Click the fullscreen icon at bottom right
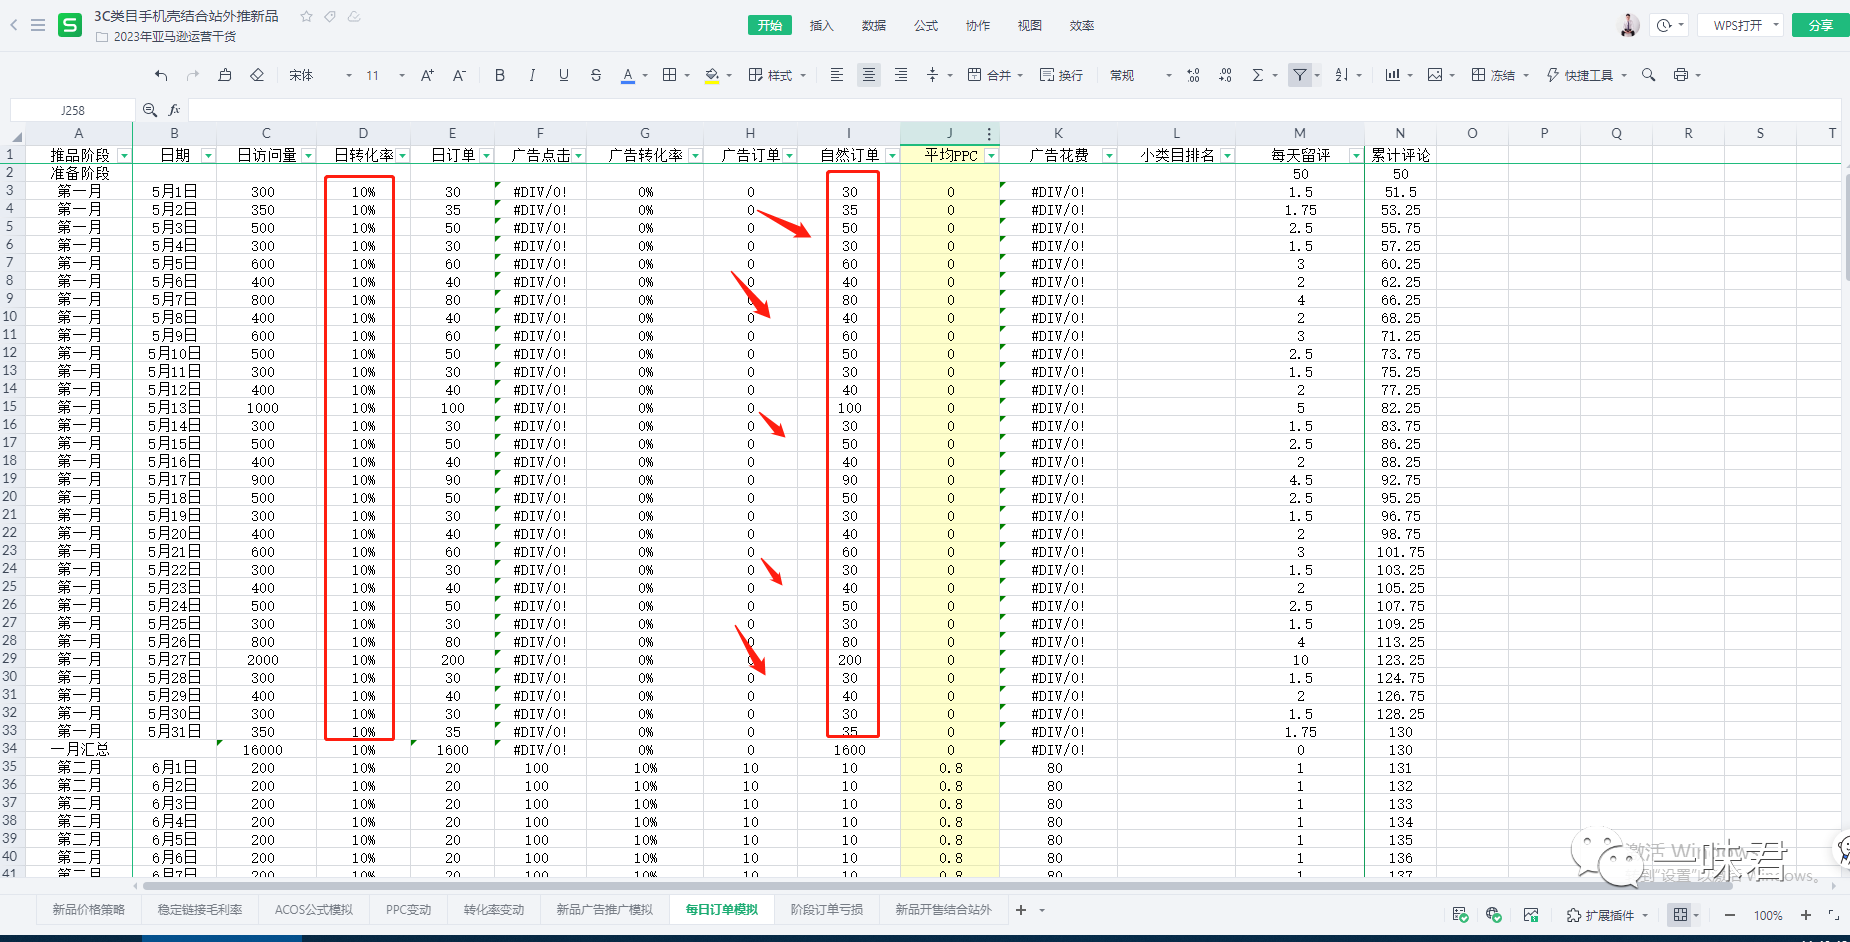This screenshot has width=1850, height=942. coord(1833,915)
